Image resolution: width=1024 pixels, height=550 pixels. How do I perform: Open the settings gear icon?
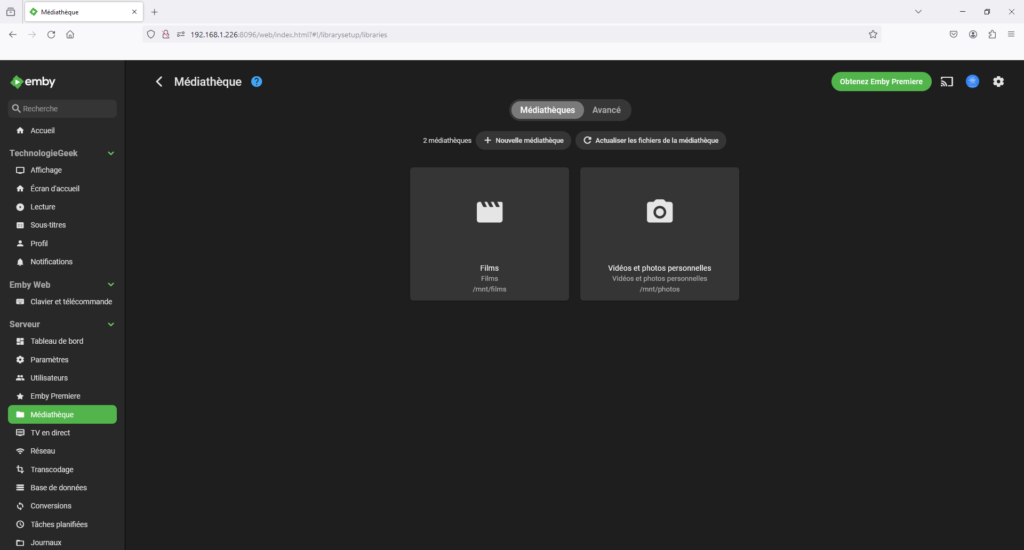(998, 81)
